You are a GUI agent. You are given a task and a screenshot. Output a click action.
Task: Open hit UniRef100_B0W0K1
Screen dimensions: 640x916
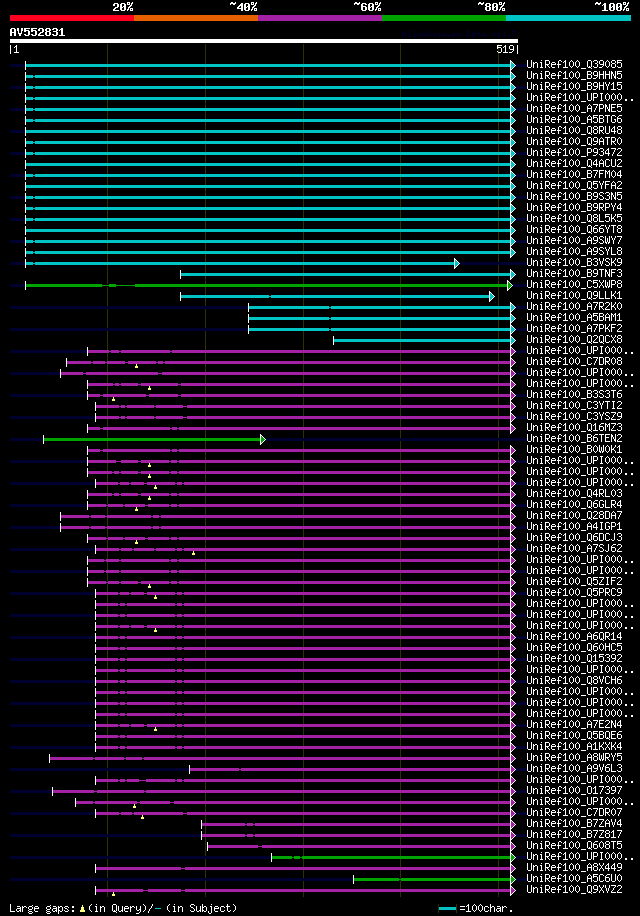click(x=574, y=450)
